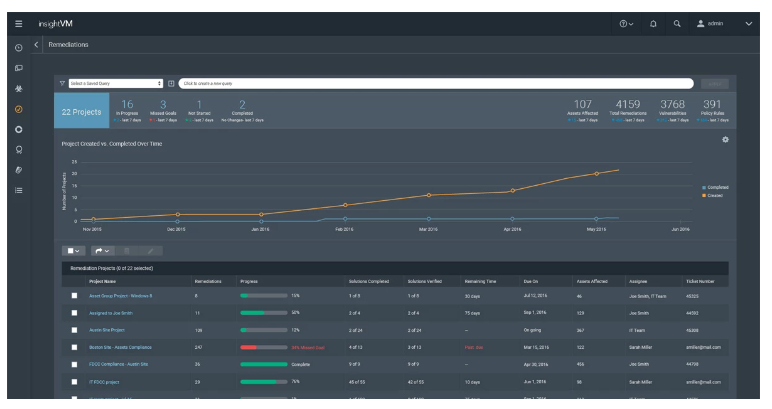This screenshot has width=772, height=409.
Task: Click back arrow next to Remediations title
Action: [x=37, y=45]
